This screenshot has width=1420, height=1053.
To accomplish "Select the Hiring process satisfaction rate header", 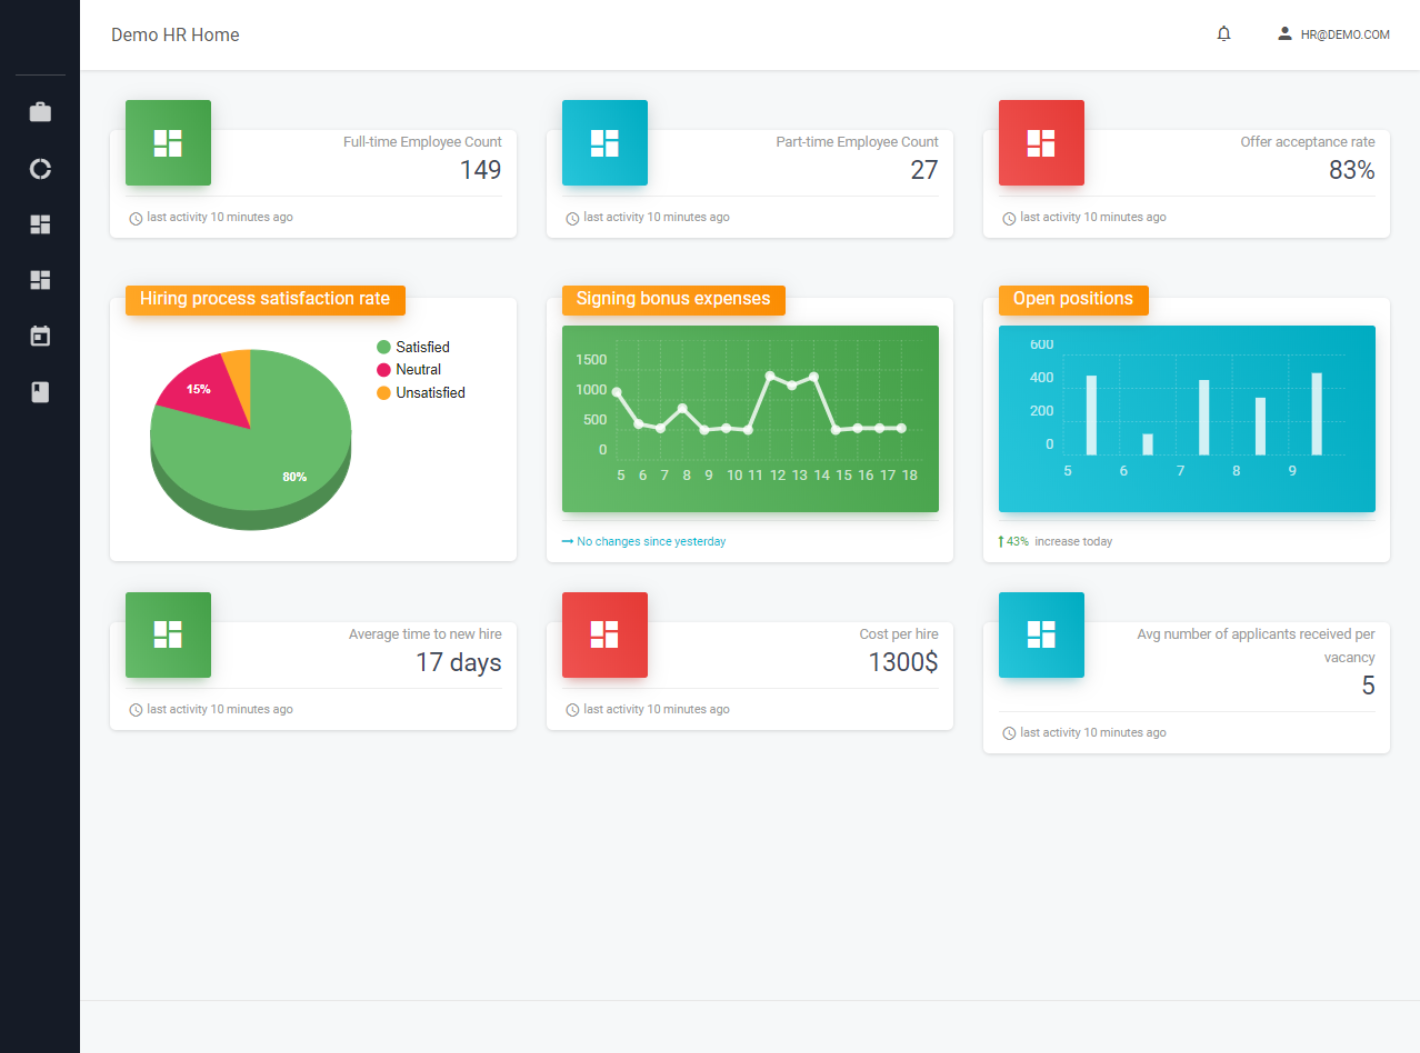I will tap(265, 299).
